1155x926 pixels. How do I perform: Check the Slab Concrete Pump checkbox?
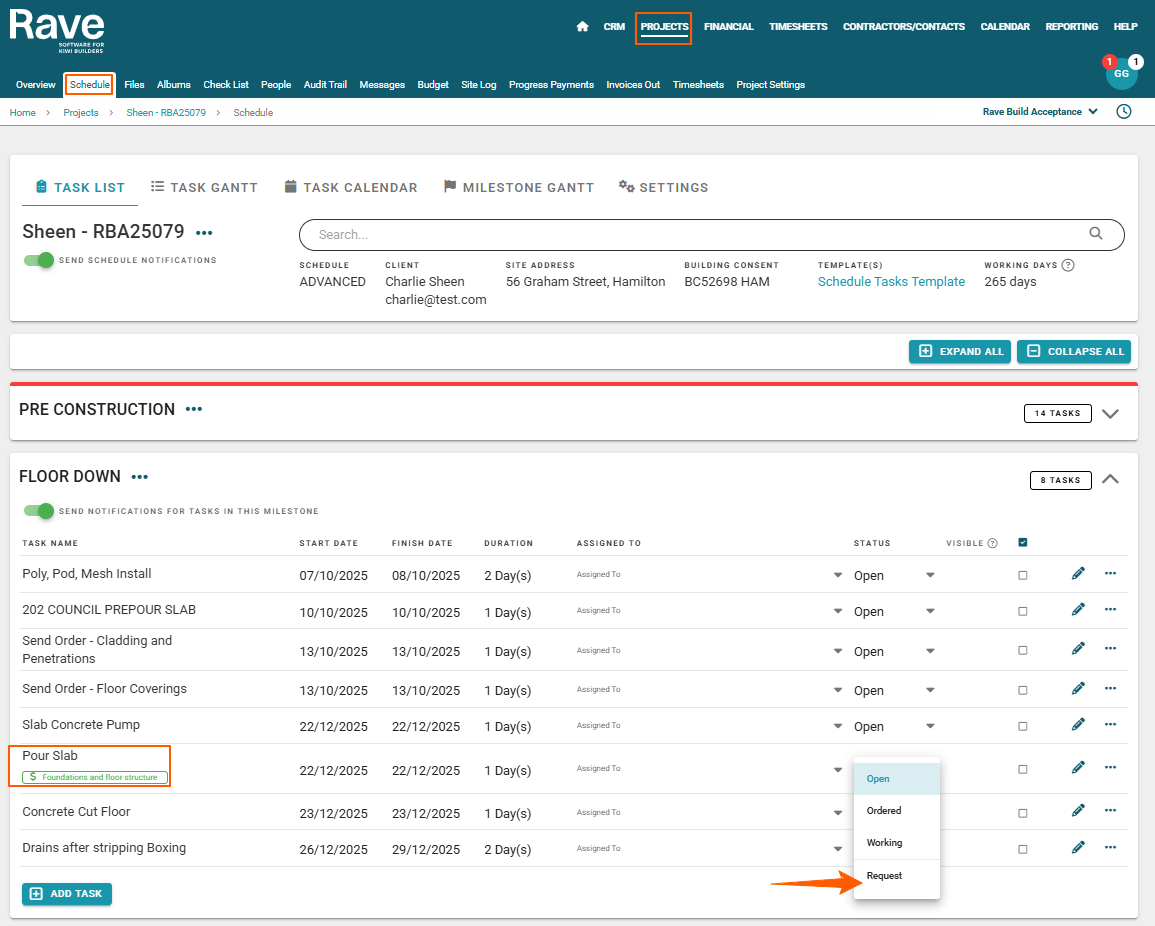click(1022, 726)
